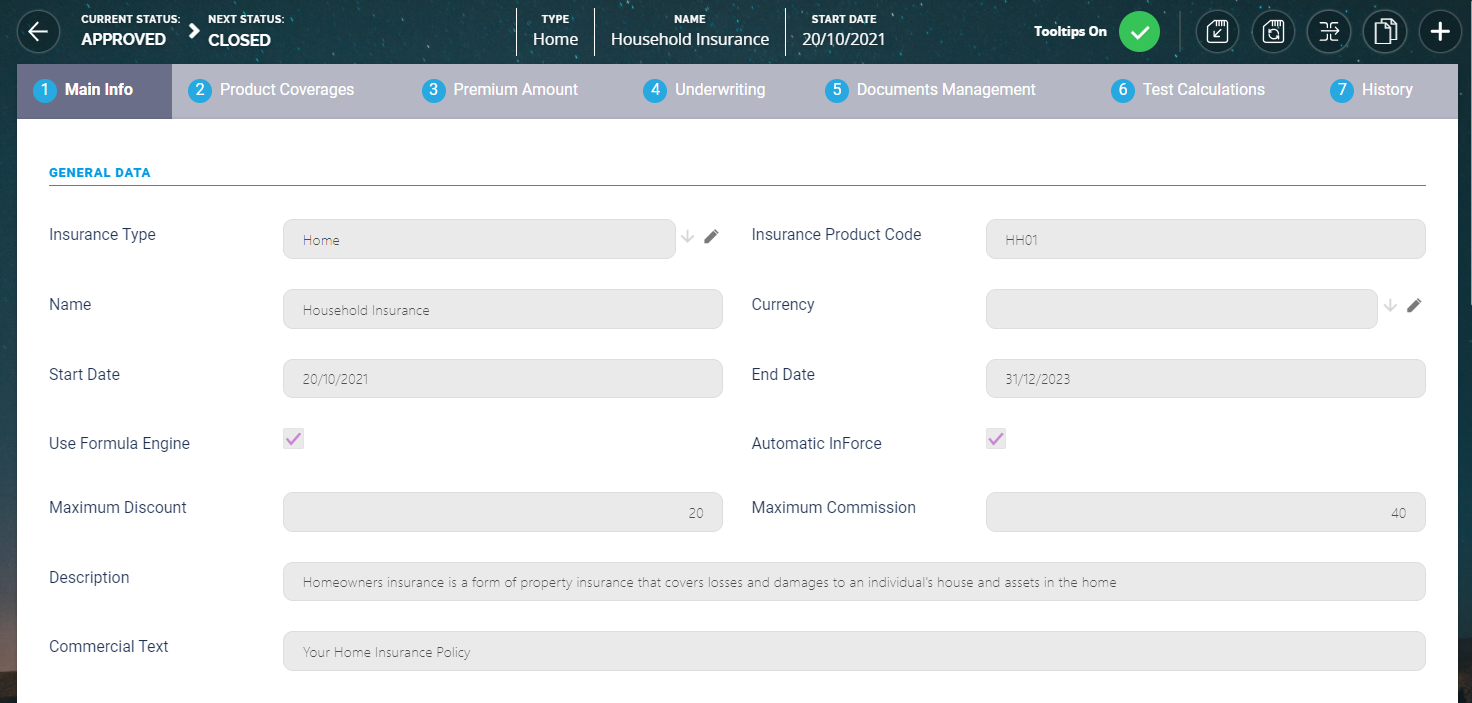Click the Maximum Discount field
This screenshot has height=703, width=1472.
502,512
